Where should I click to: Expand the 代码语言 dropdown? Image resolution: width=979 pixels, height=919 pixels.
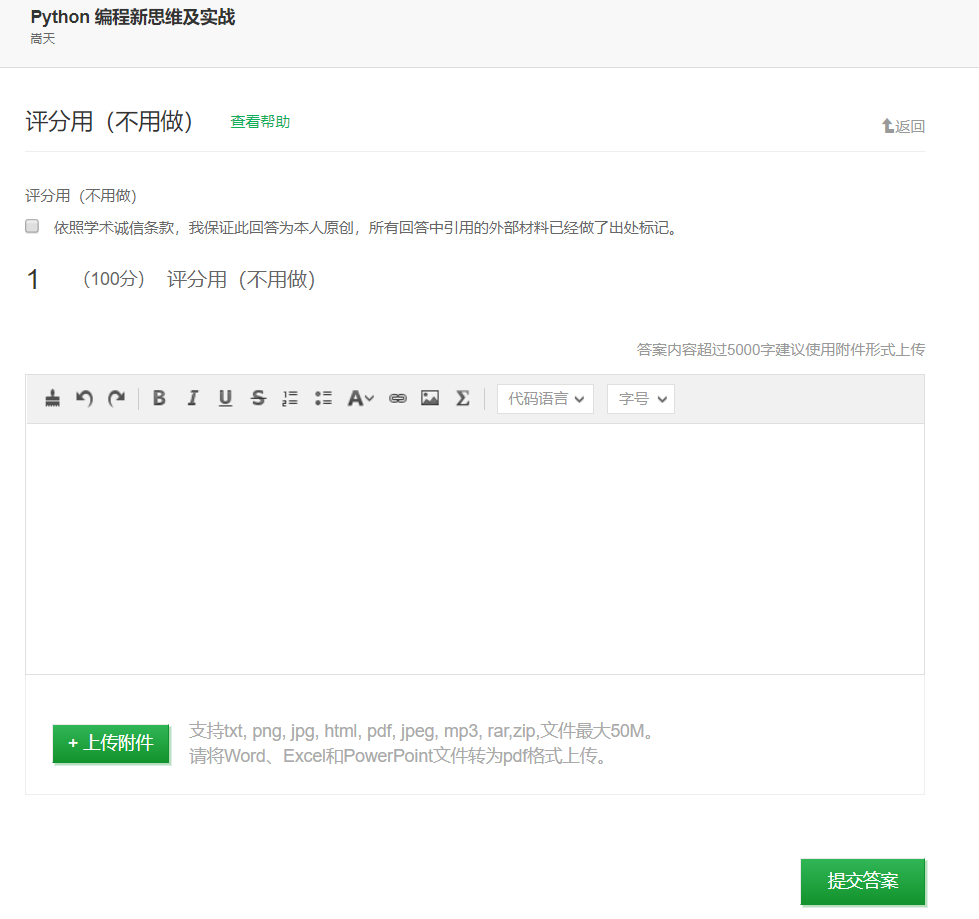545,398
